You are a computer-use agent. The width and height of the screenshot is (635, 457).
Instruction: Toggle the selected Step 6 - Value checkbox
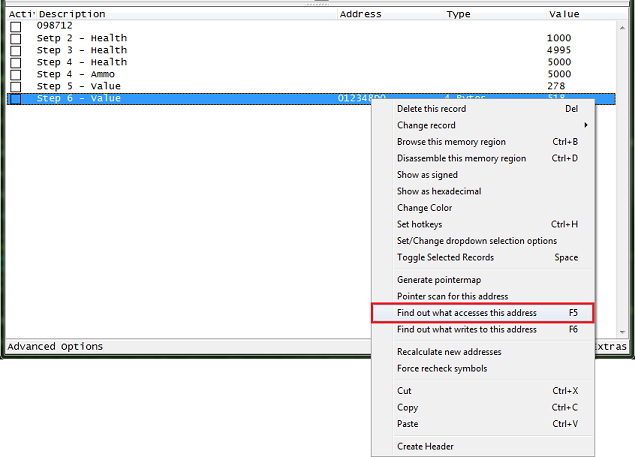coord(15,99)
